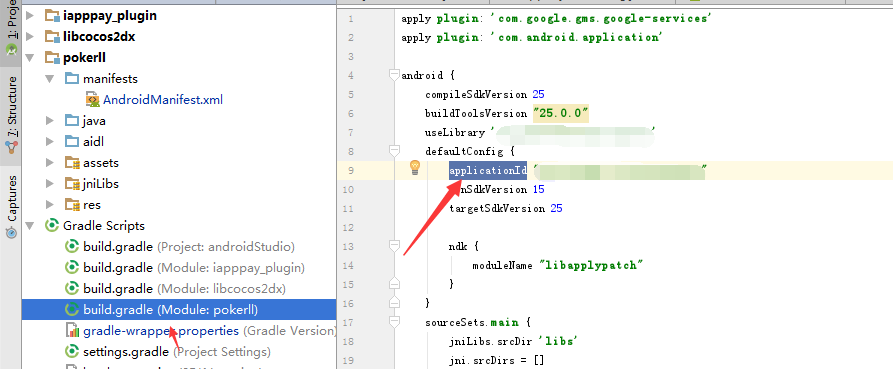Image resolution: width=893 pixels, height=369 pixels.
Task: Click the gradle-wrapper.properties file icon
Action: click(72, 330)
